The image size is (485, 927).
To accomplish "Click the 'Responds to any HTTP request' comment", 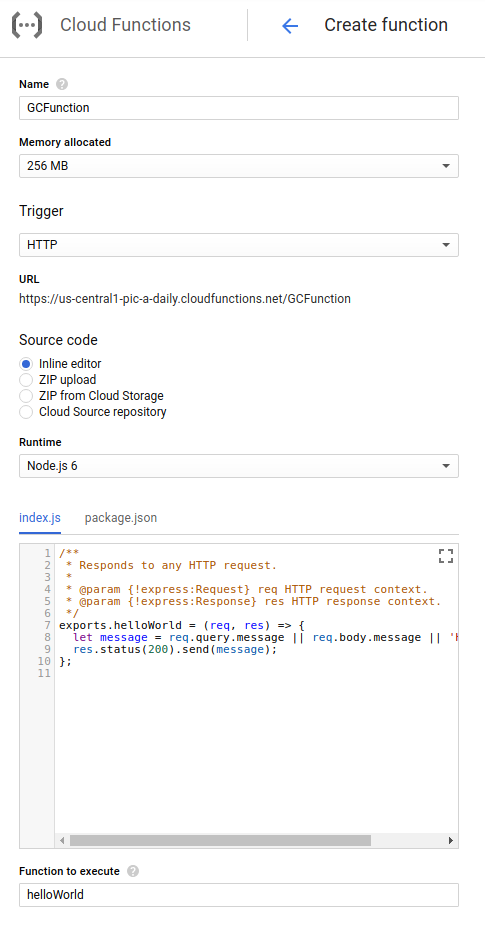I will tap(171, 565).
